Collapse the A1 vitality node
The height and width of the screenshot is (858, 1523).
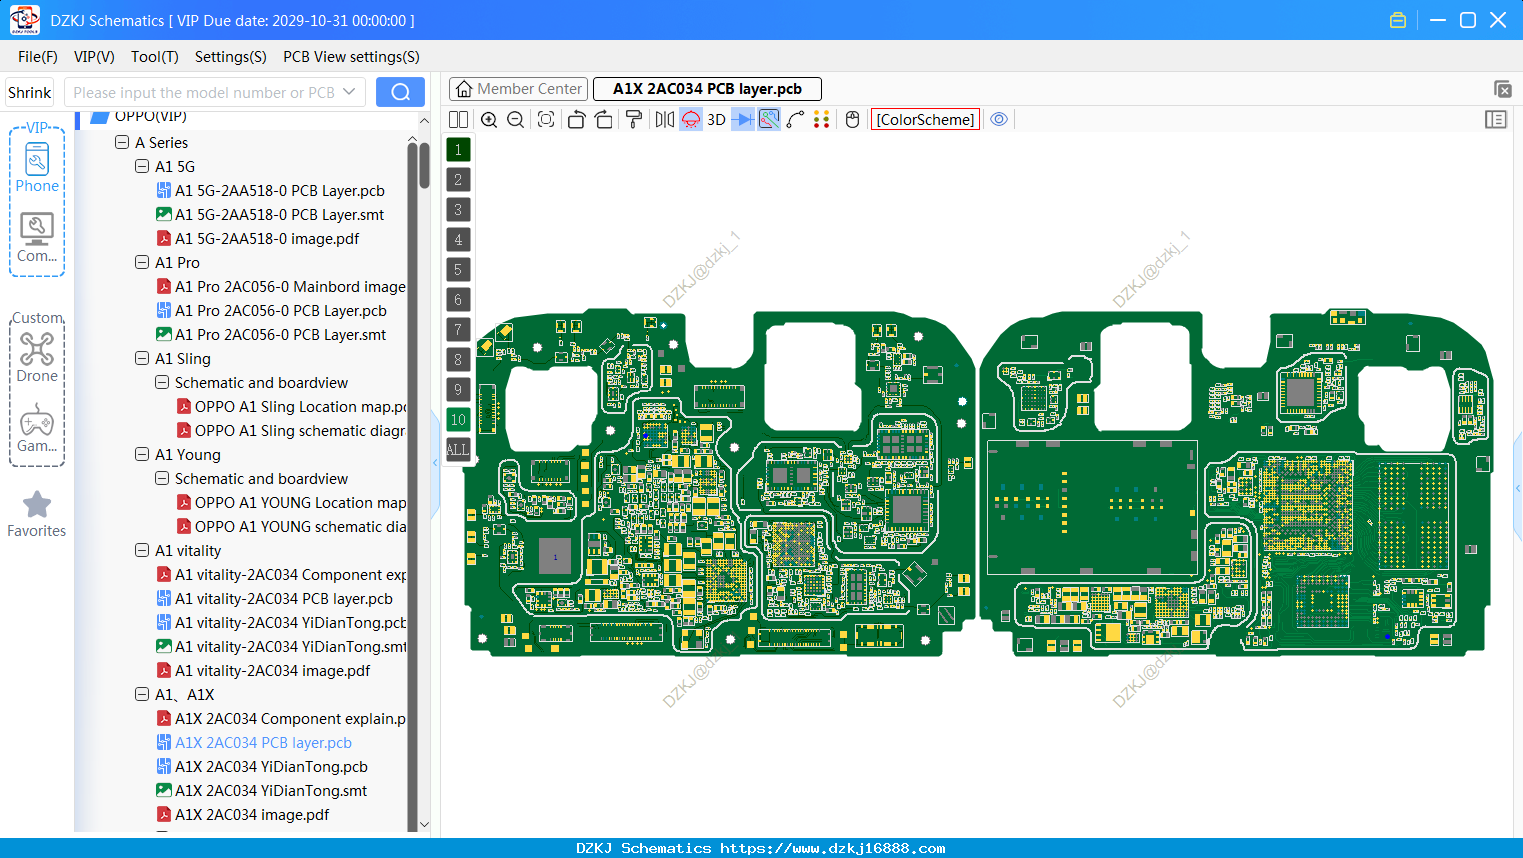point(142,550)
